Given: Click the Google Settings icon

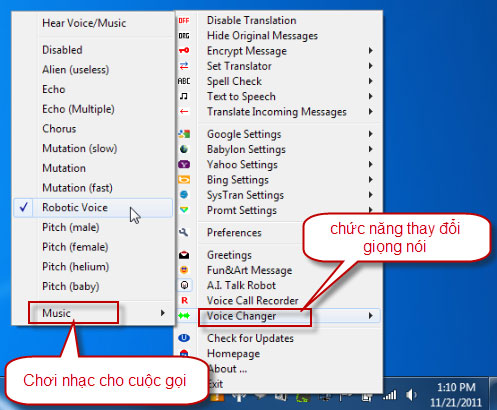Looking at the screenshot, I should [x=184, y=134].
